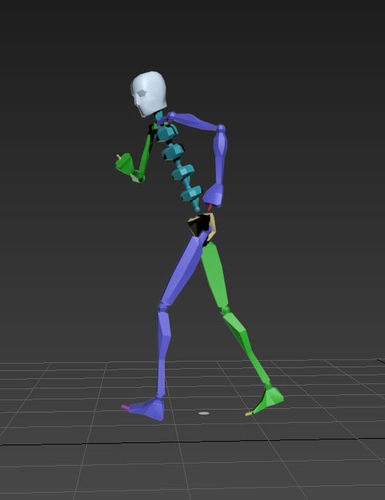Select the teal neck bone below the head
Viewport: 385px width, 500px height.
pos(159,116)
